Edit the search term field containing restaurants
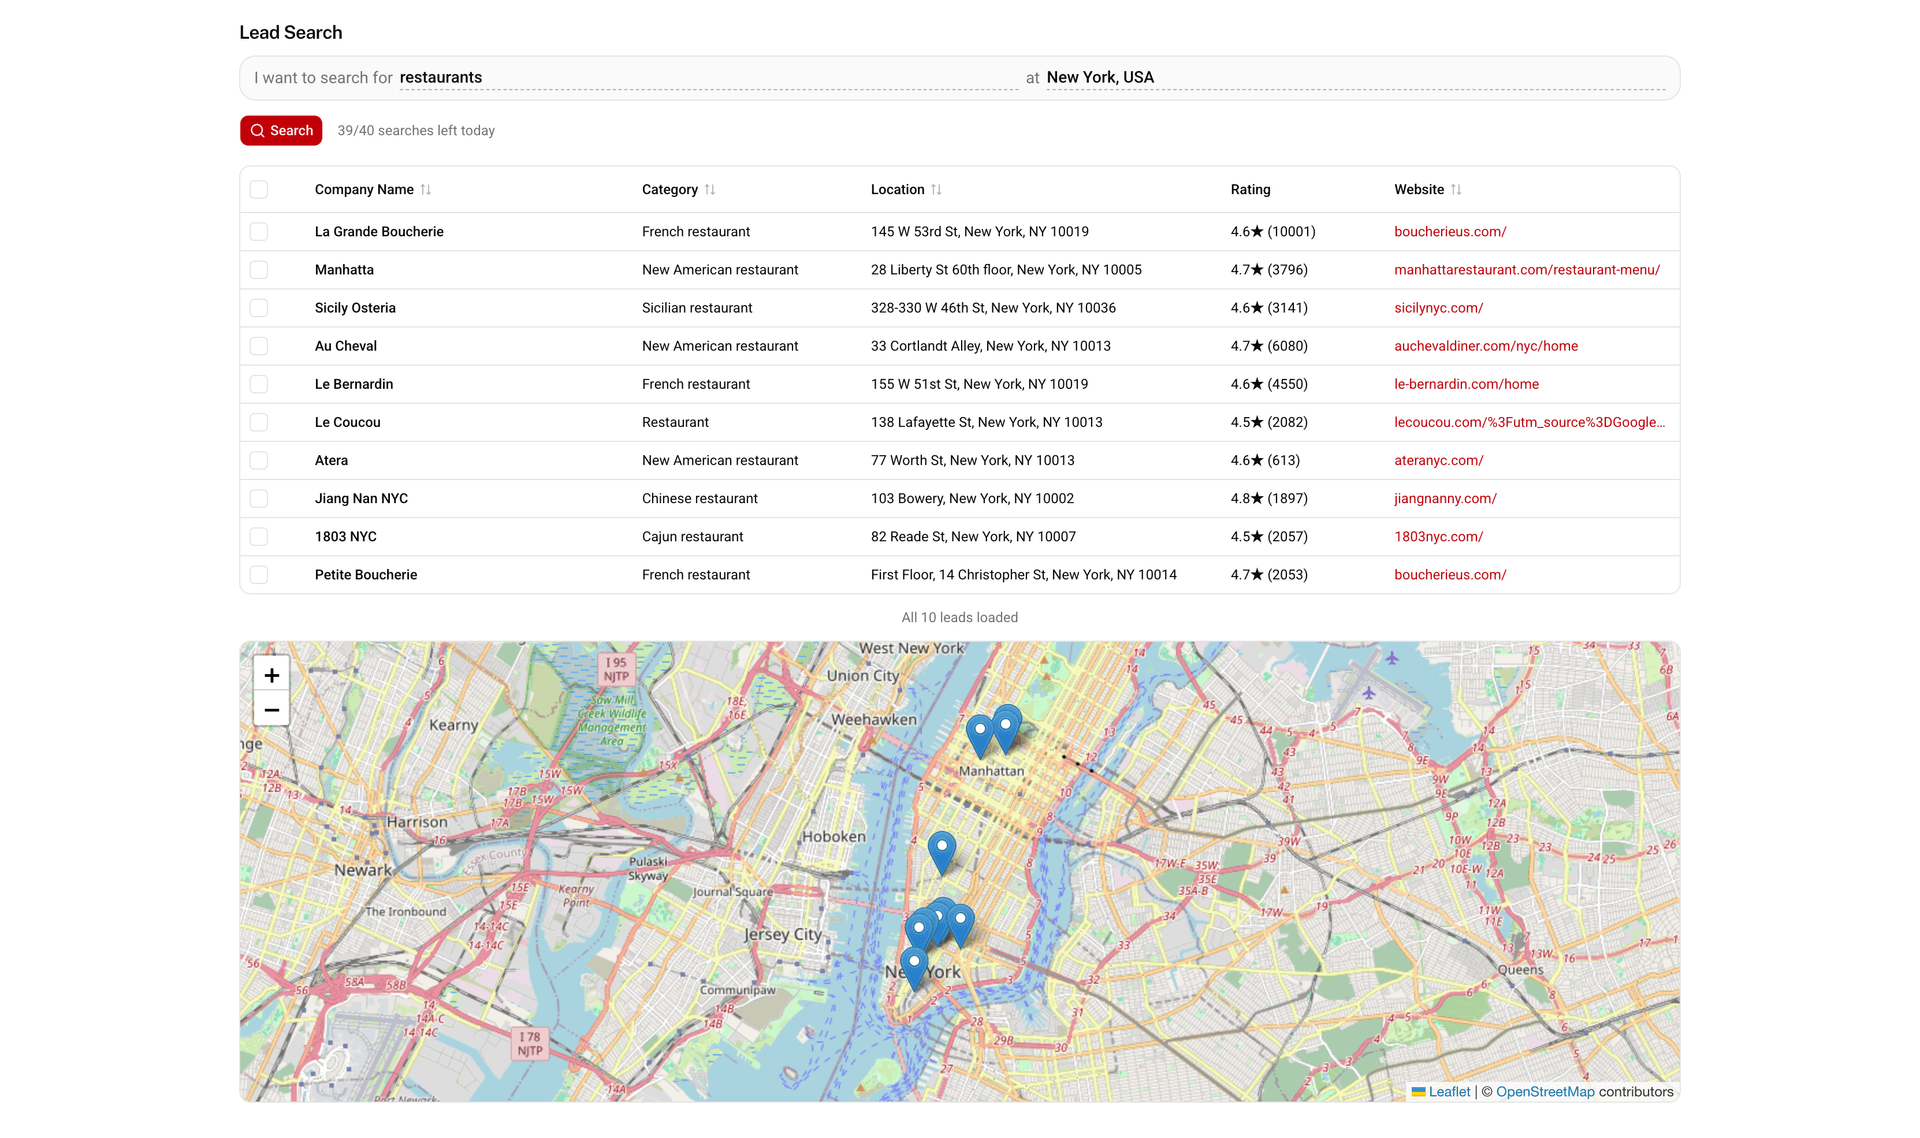Image resolution: width=1920 pixels, height=1138 pixels. point(708,77)
